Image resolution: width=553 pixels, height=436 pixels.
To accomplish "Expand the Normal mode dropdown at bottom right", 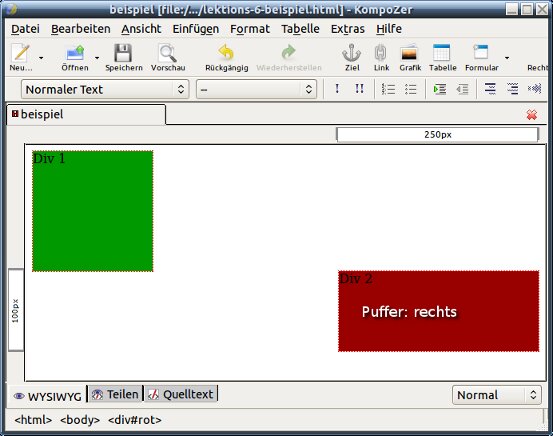I will tap(497, 395).
